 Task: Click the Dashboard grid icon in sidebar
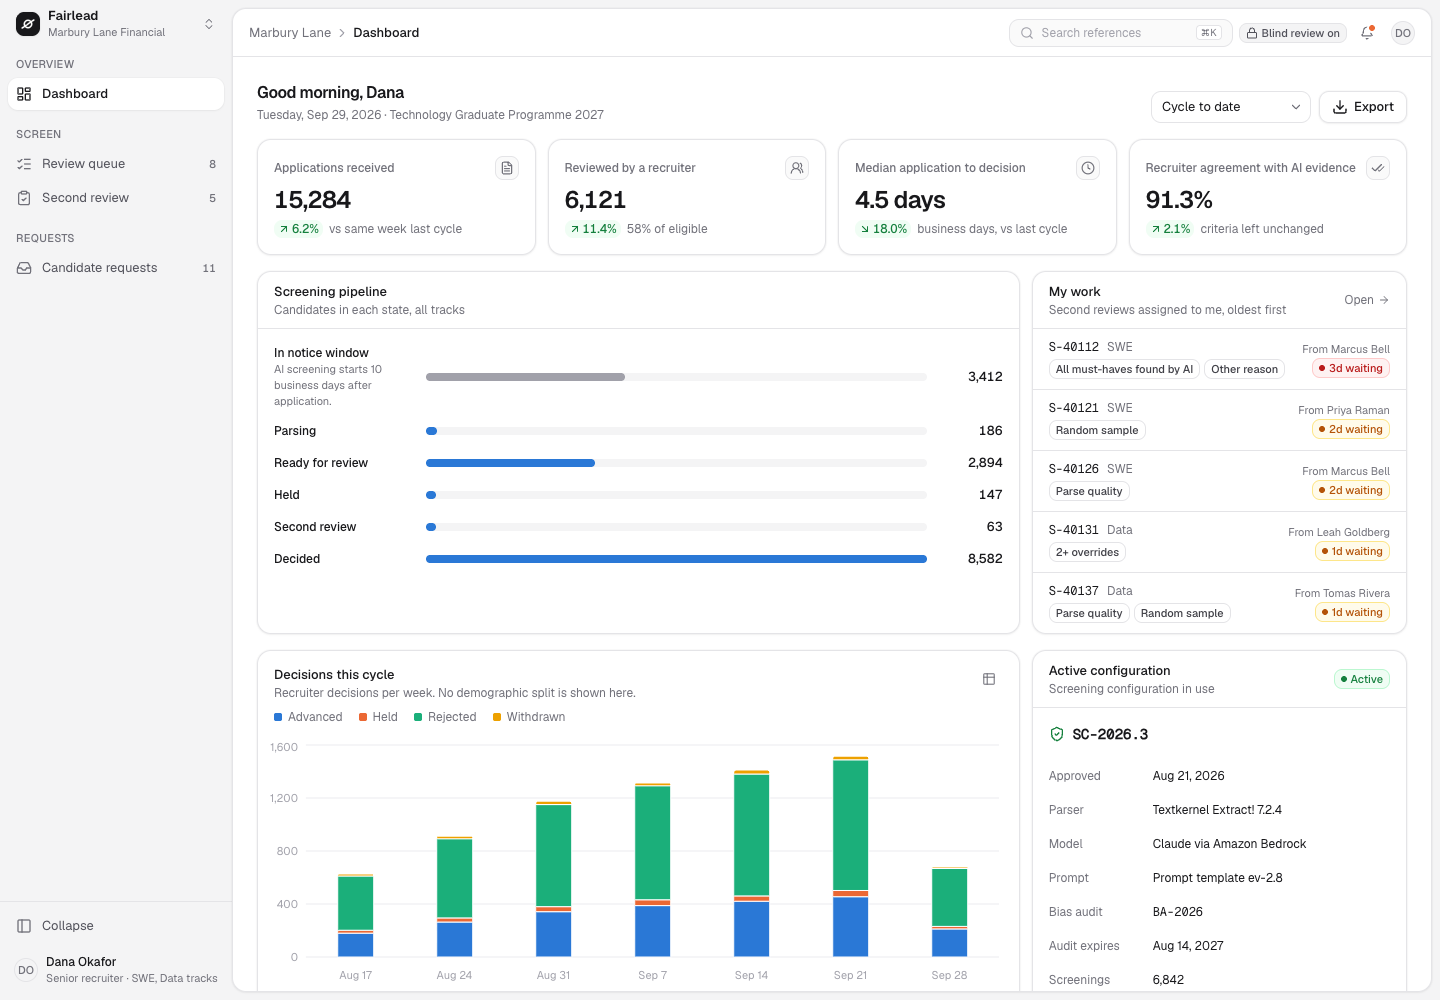pos(24,94)
